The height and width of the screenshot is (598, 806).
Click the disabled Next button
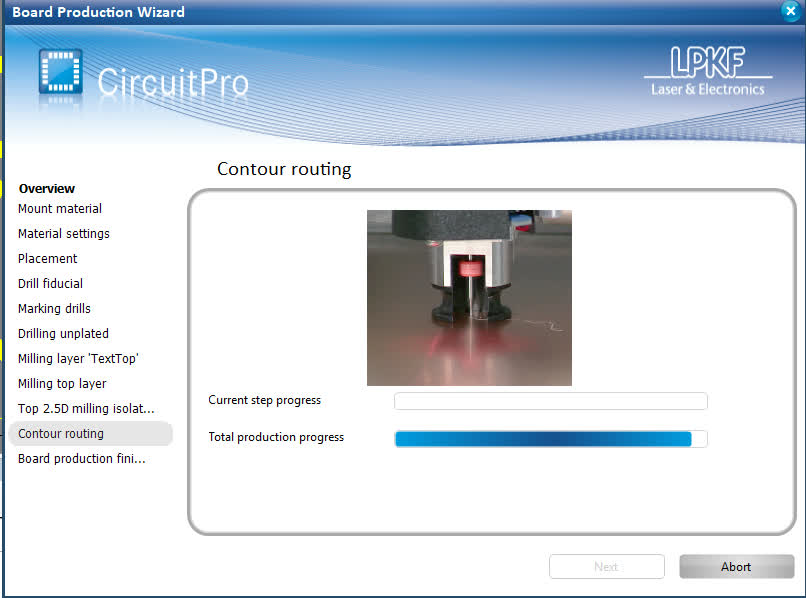point(607,566)
